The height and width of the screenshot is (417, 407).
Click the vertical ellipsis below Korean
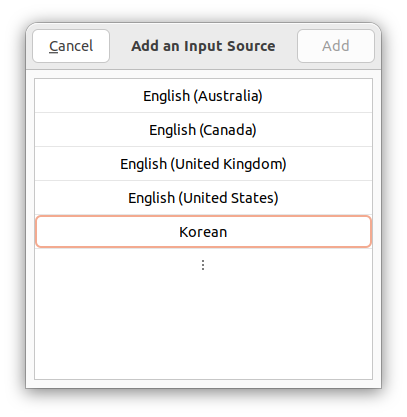(203, 265)
